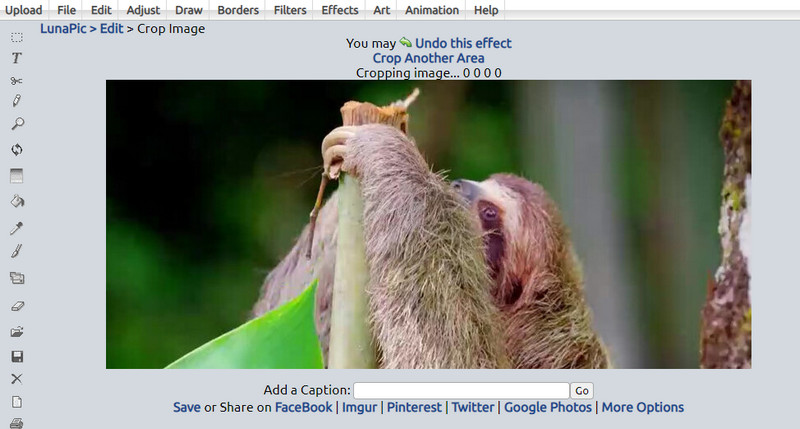Open the Effects menu
This screenshot has width=800, height=429.
pyautogui.click(x=340, y=10)
